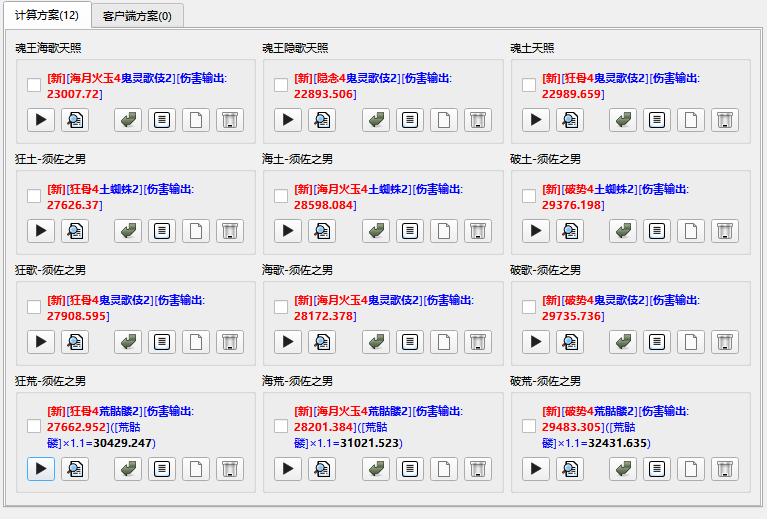Screen dimensions: 767x519
Task: Click blank page icon in 魂王隐歌天照 card
Action: click(444, 120)
